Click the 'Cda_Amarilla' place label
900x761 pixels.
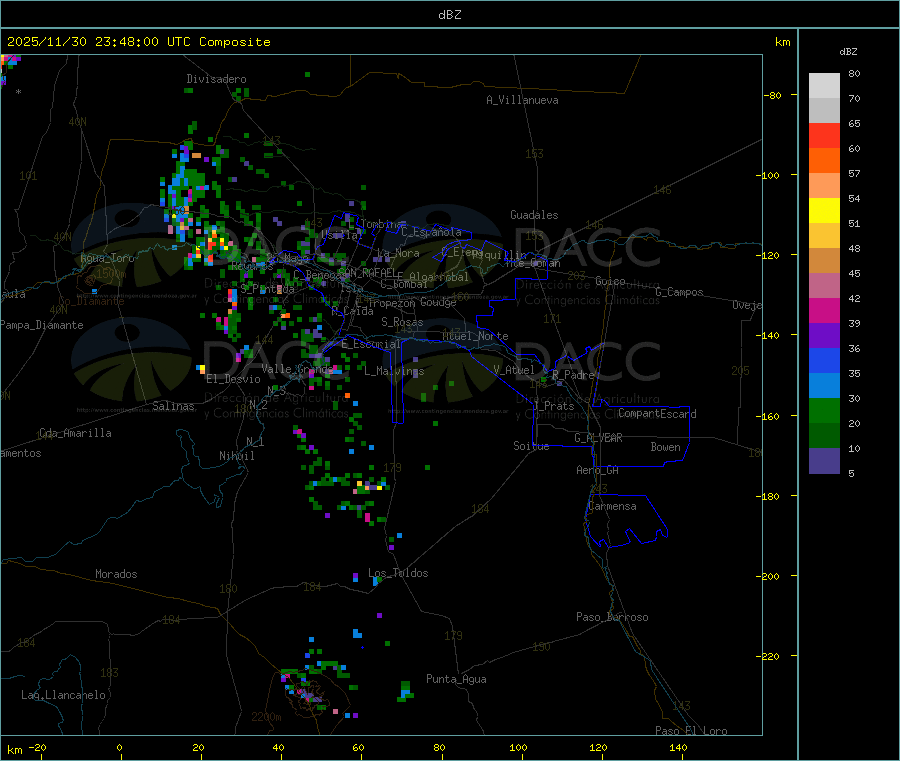pyautogui.click(x=75, y=433)
